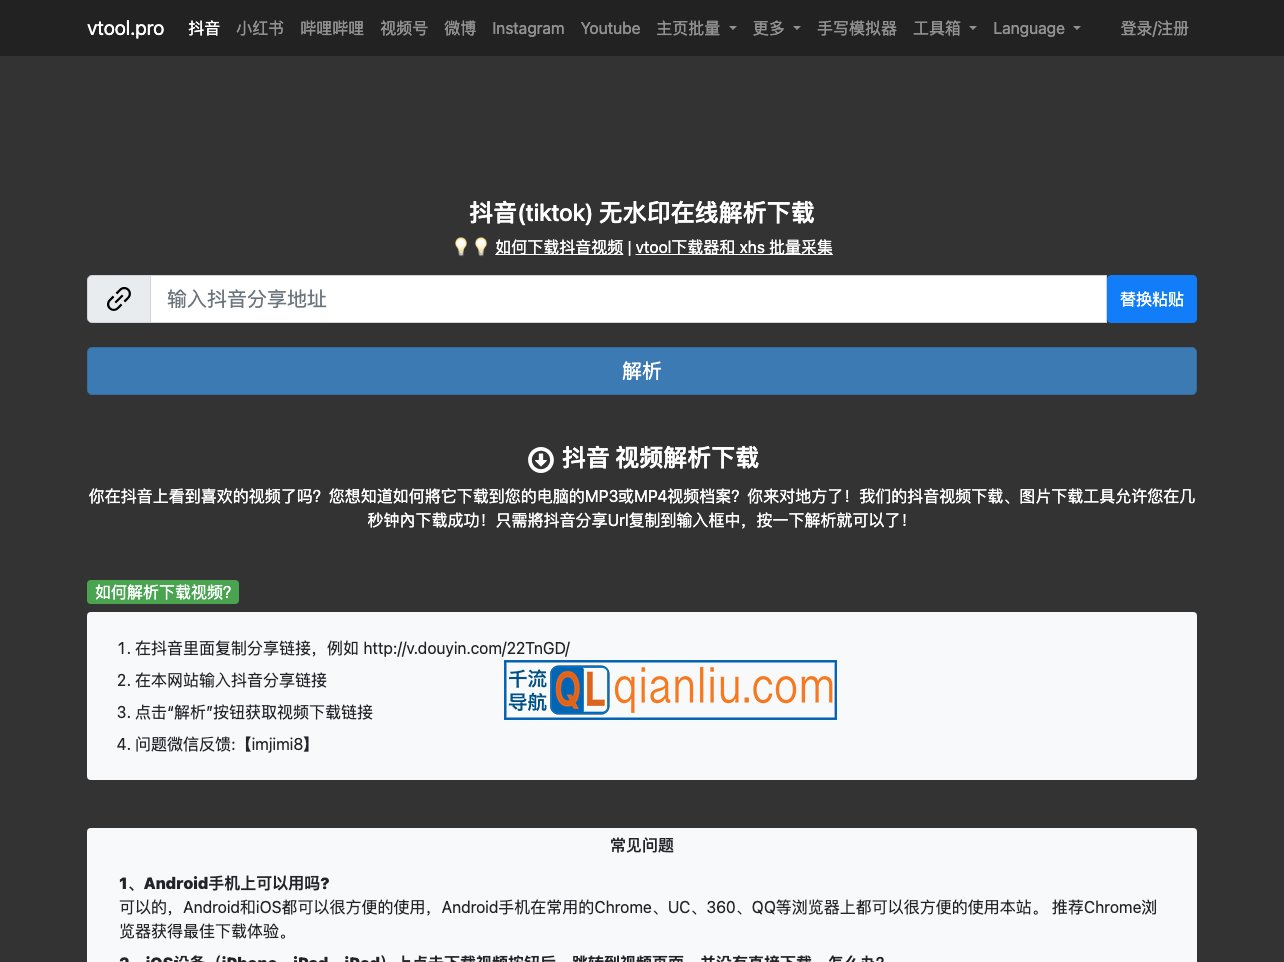Image resolution: width=1284 pixels, height=962 pixels.
Task: Click the green 如何解析下载视频 badge
Action: click(162, 592)
